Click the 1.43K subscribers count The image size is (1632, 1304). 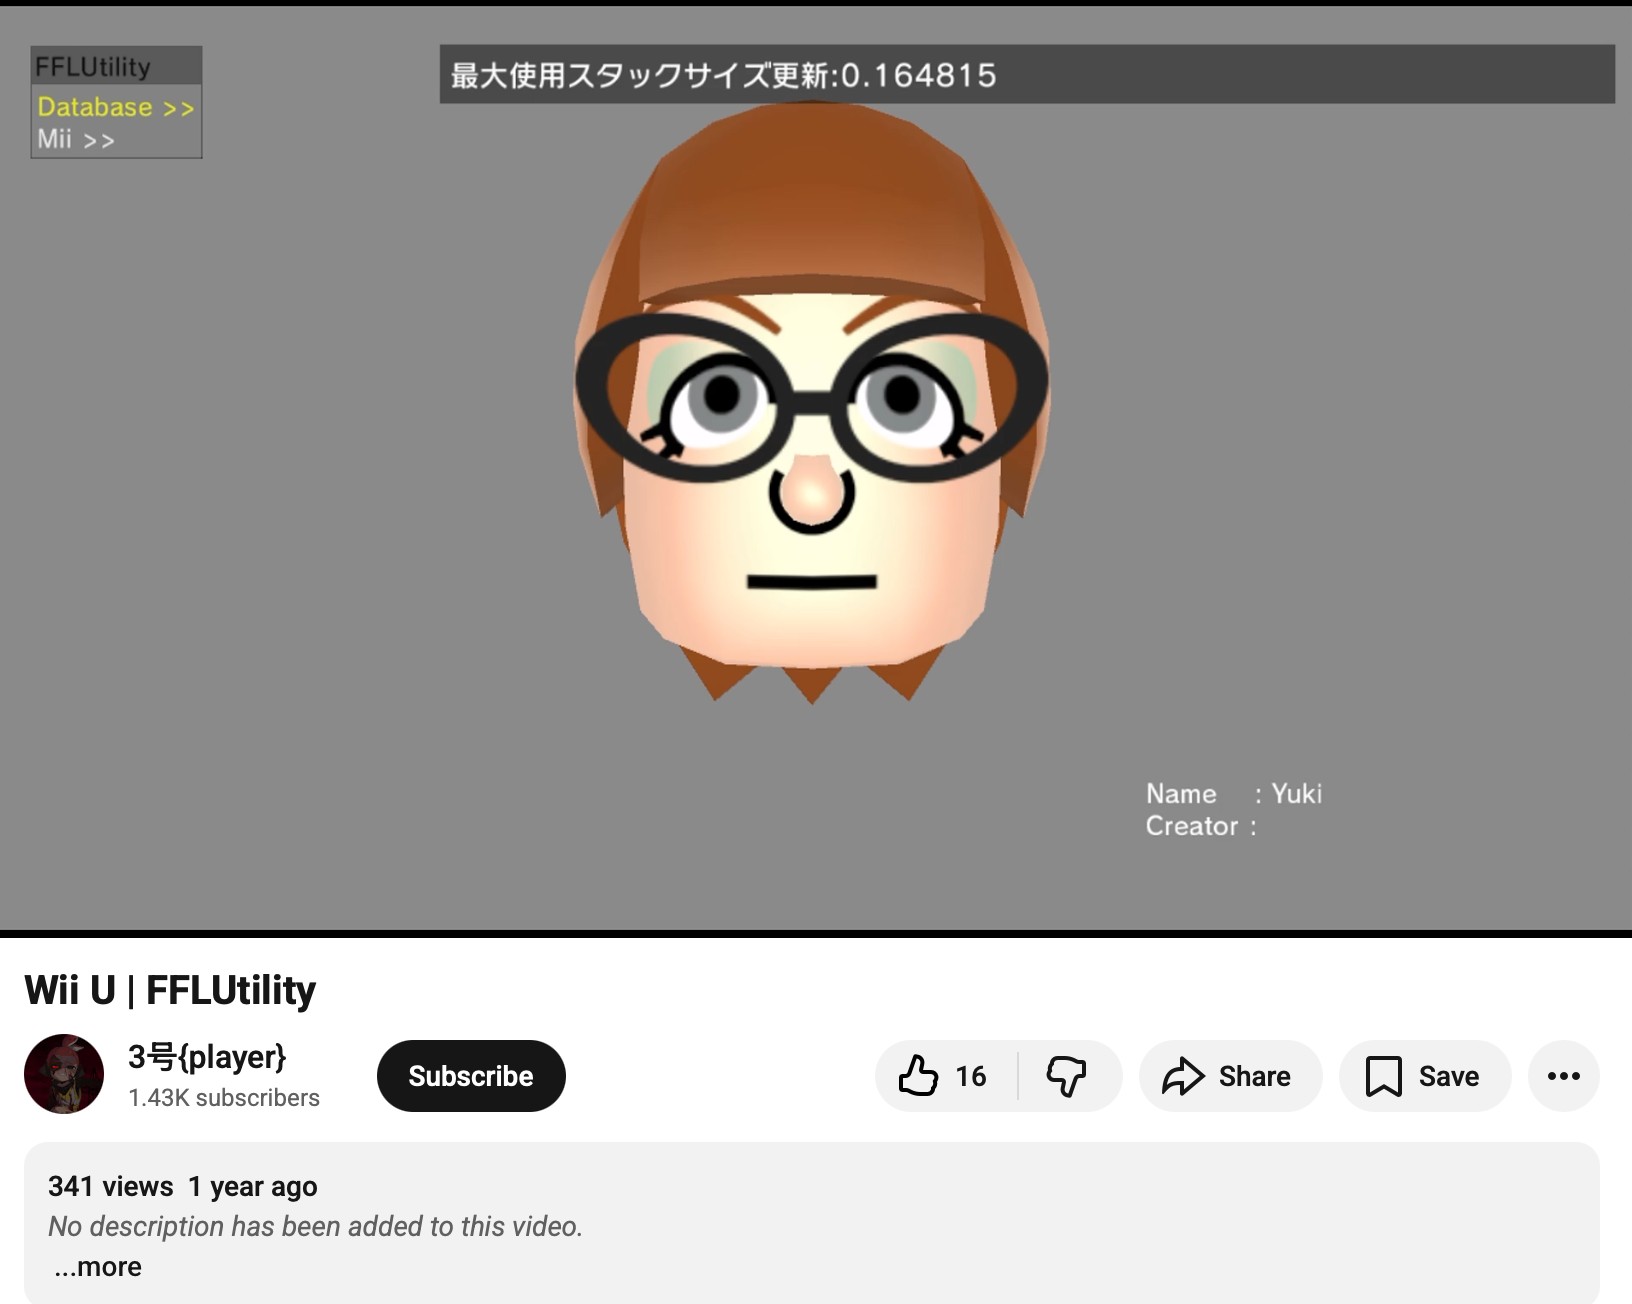(x=224, y=1097)
